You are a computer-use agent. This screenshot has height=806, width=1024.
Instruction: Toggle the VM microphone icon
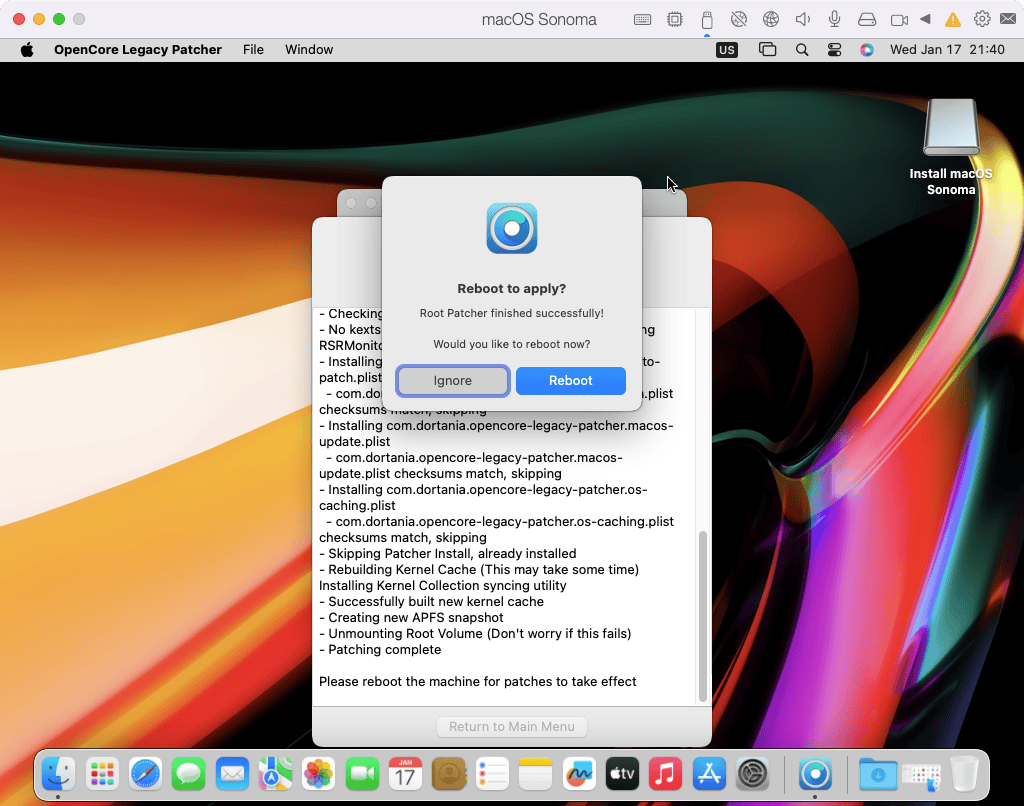point(834,19)
